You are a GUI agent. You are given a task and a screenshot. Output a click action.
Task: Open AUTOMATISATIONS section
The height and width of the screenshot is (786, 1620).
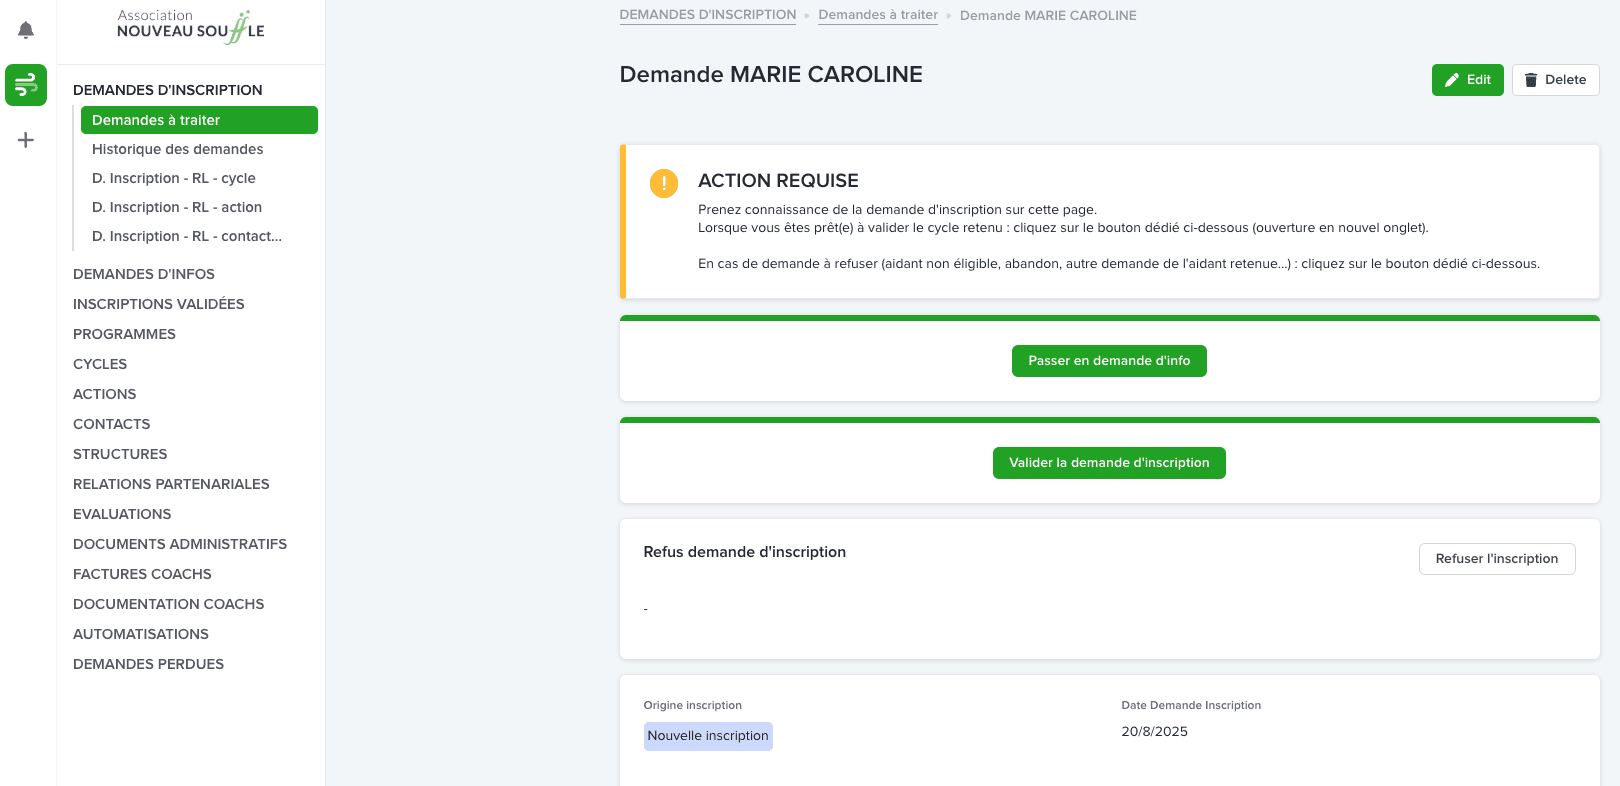[141, 634]
